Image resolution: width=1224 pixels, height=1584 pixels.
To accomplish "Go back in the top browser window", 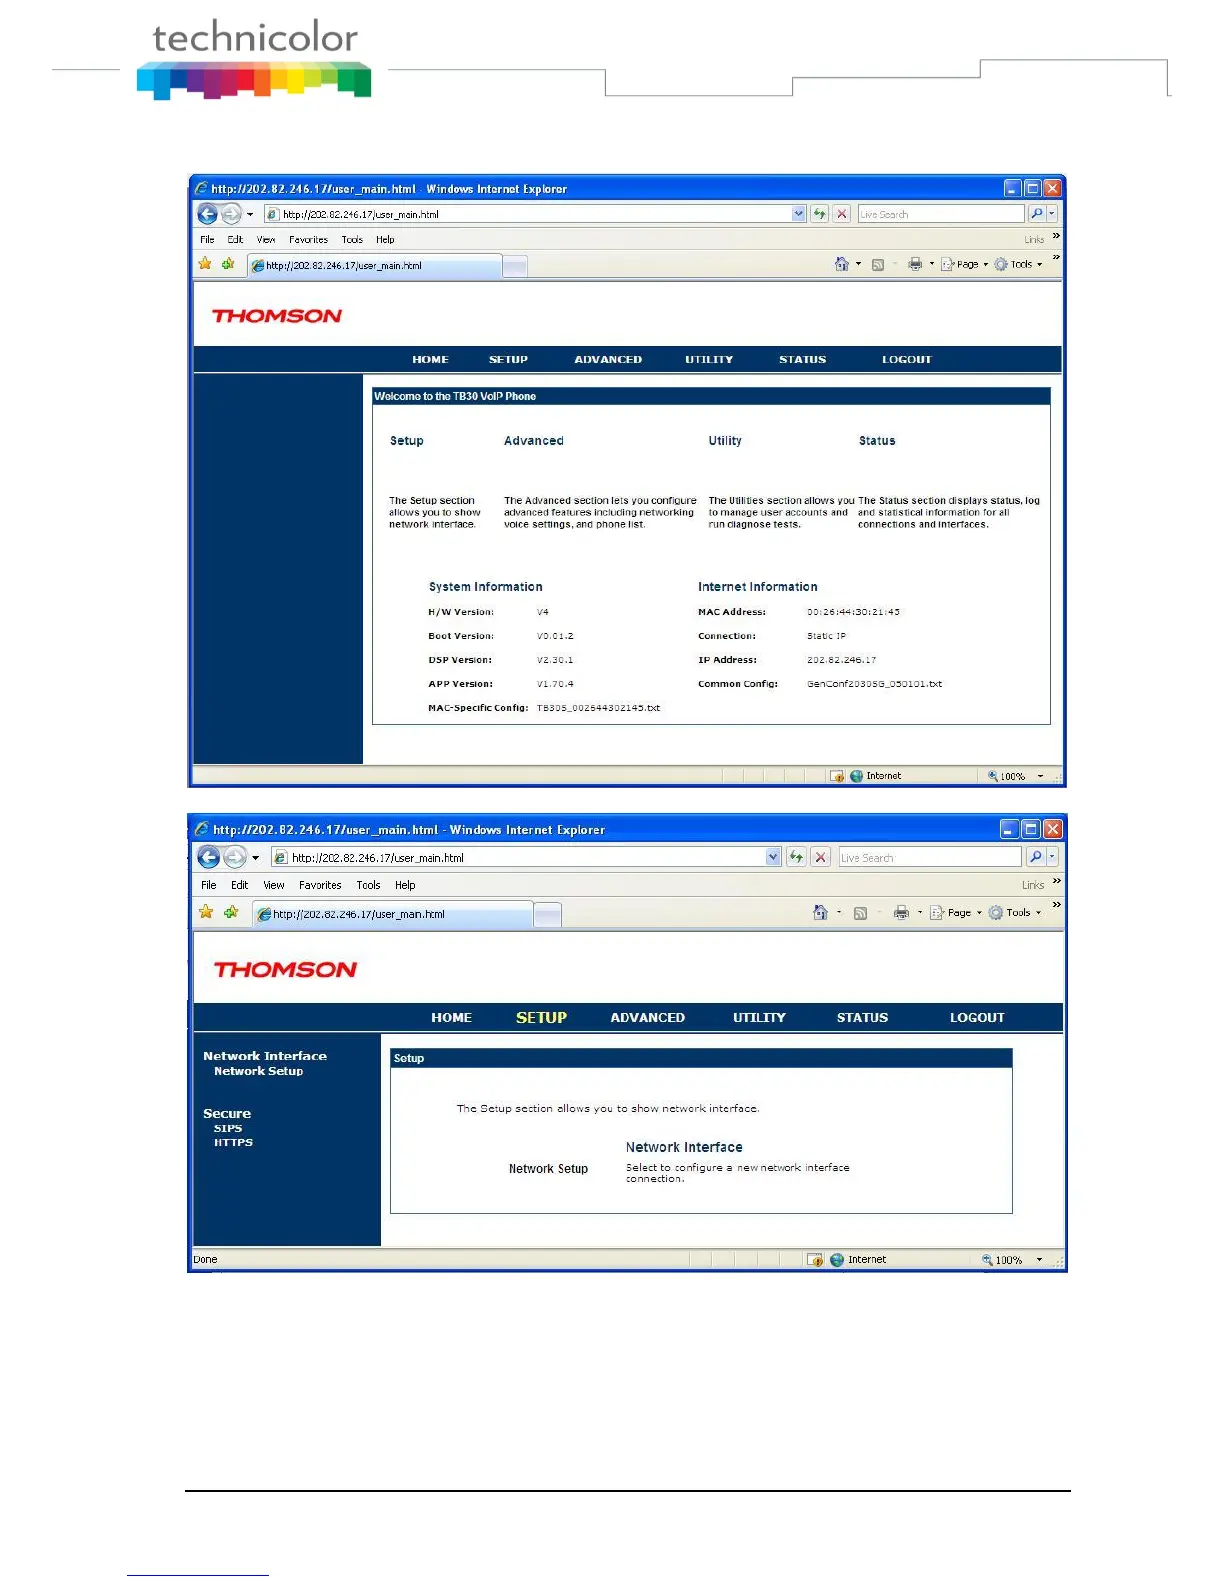I will (207, 214).
